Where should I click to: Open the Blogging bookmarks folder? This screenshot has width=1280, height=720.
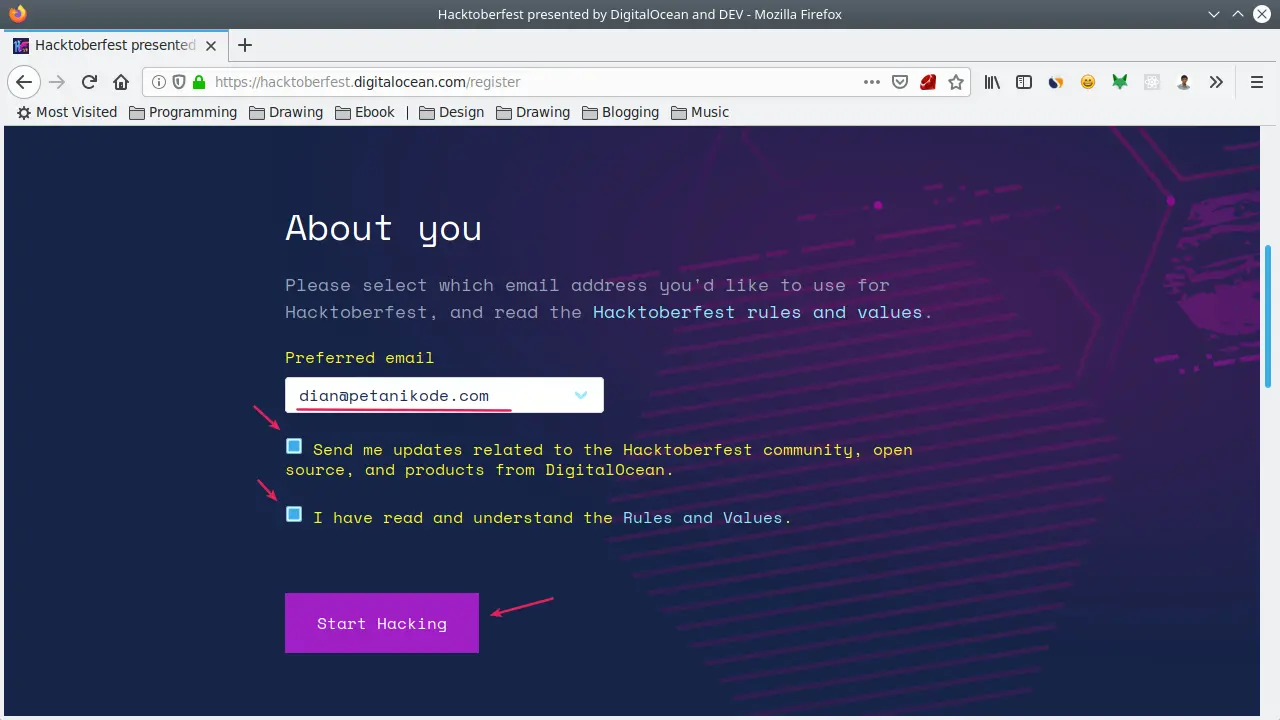coord(620,112)
